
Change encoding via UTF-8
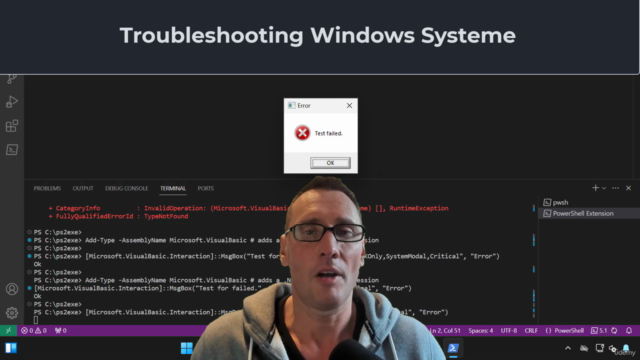[509, 331]
